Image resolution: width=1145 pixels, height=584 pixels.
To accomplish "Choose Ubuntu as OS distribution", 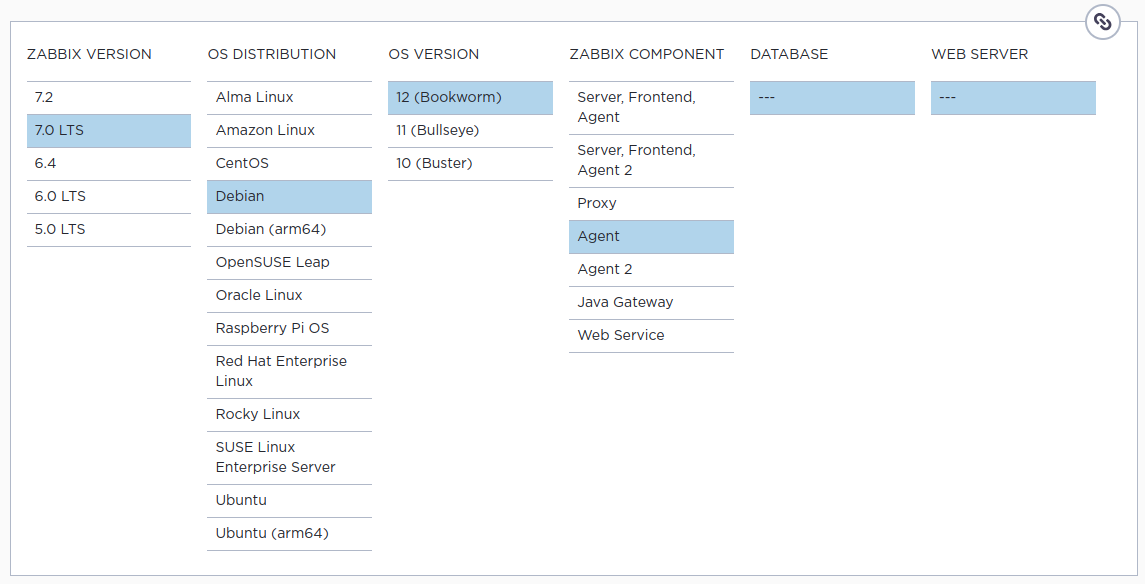I will coord(289,500).
